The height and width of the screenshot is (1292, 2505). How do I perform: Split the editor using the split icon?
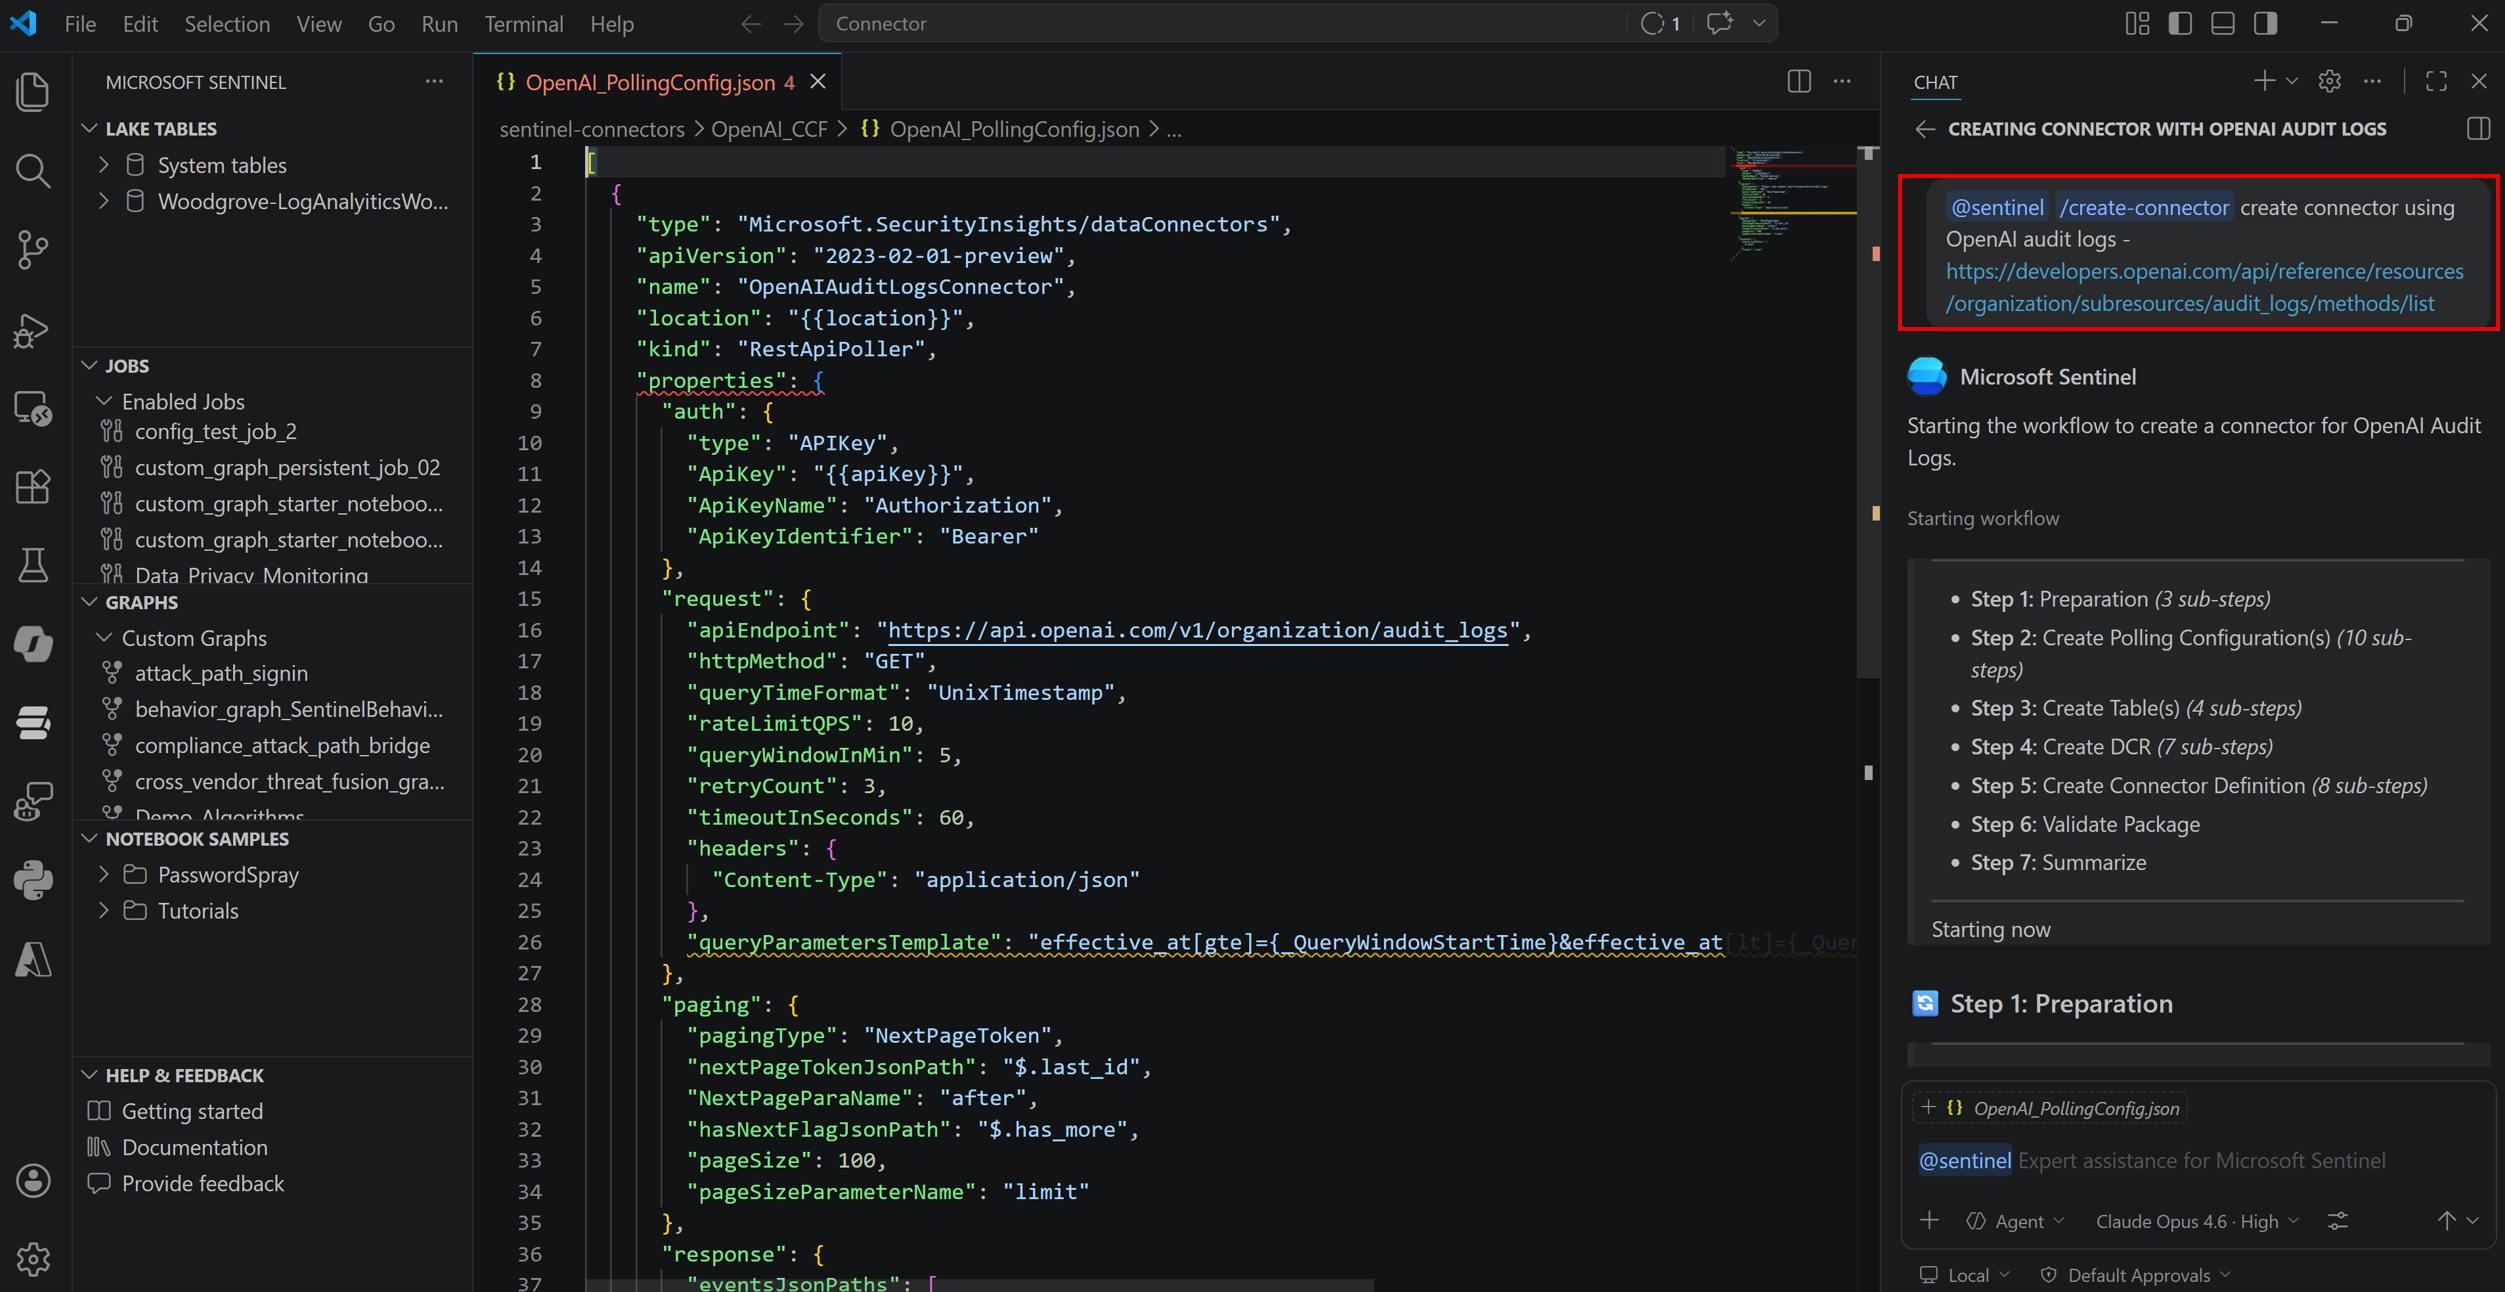[1797, 81]
